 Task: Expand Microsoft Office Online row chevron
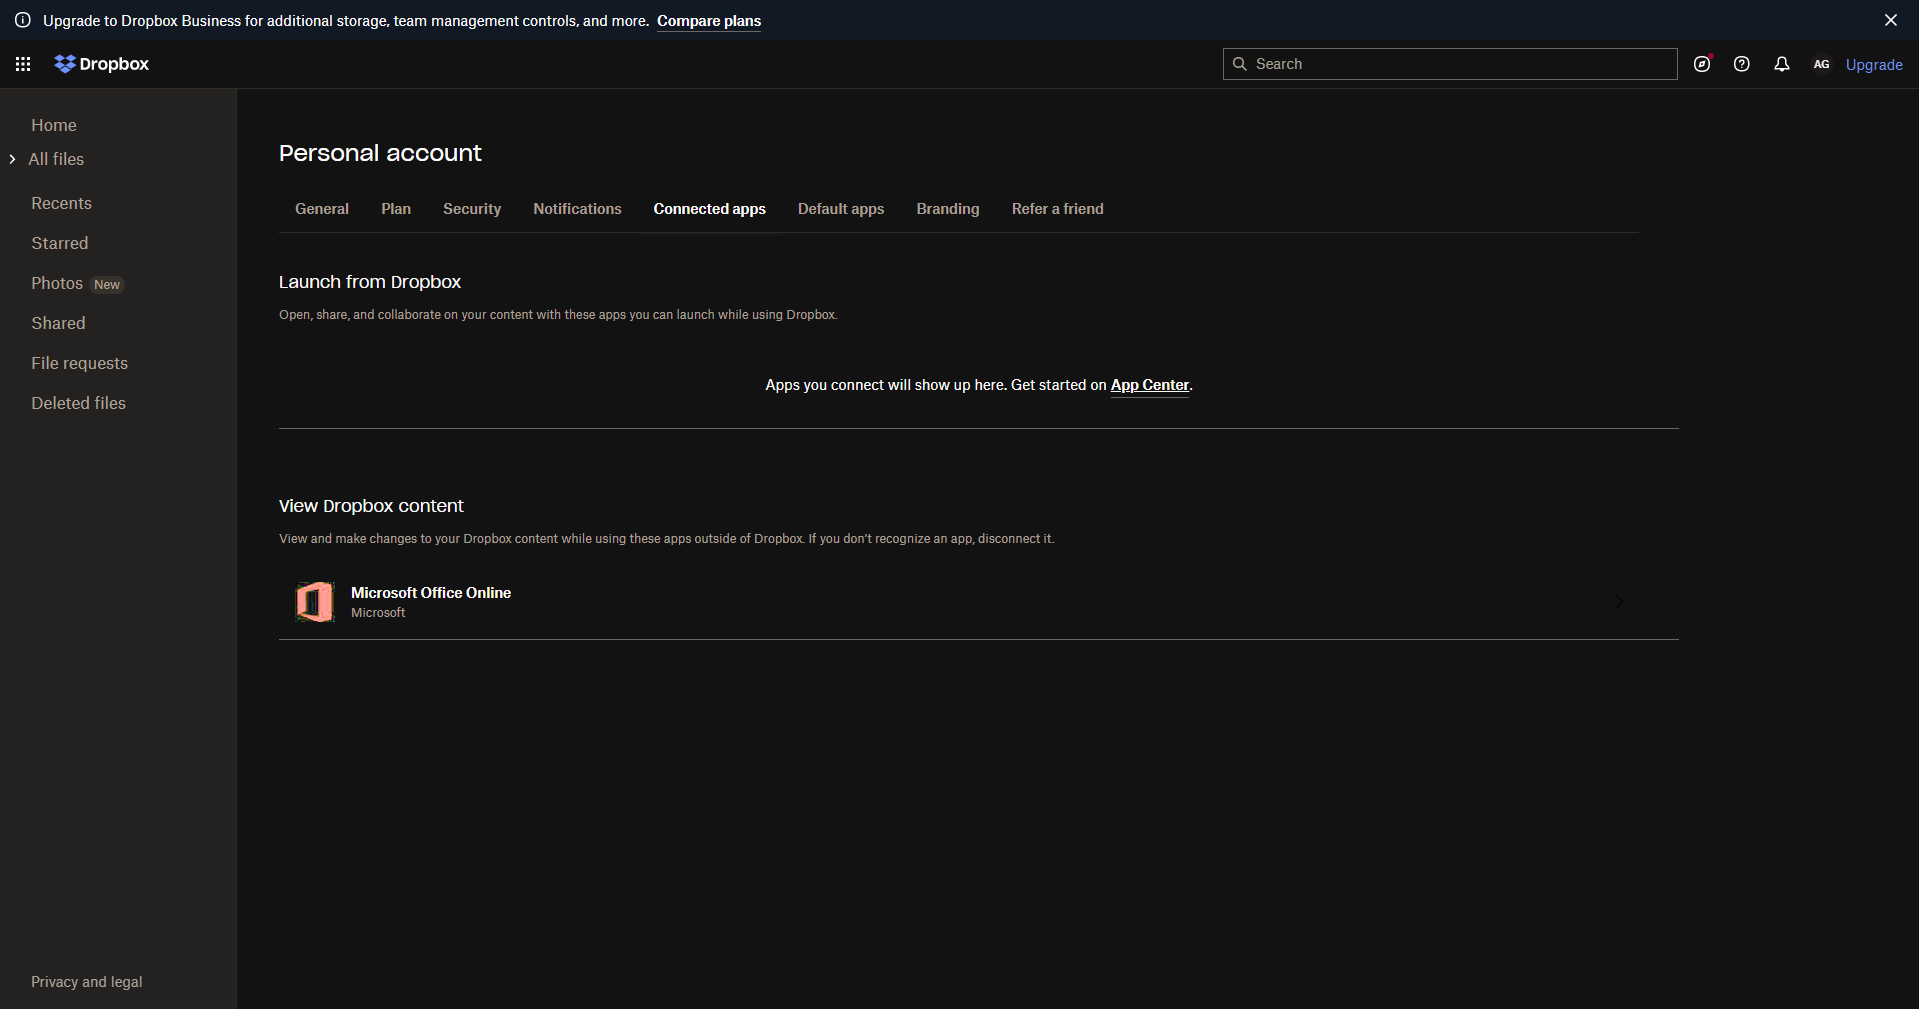(x=1619, y=601)
